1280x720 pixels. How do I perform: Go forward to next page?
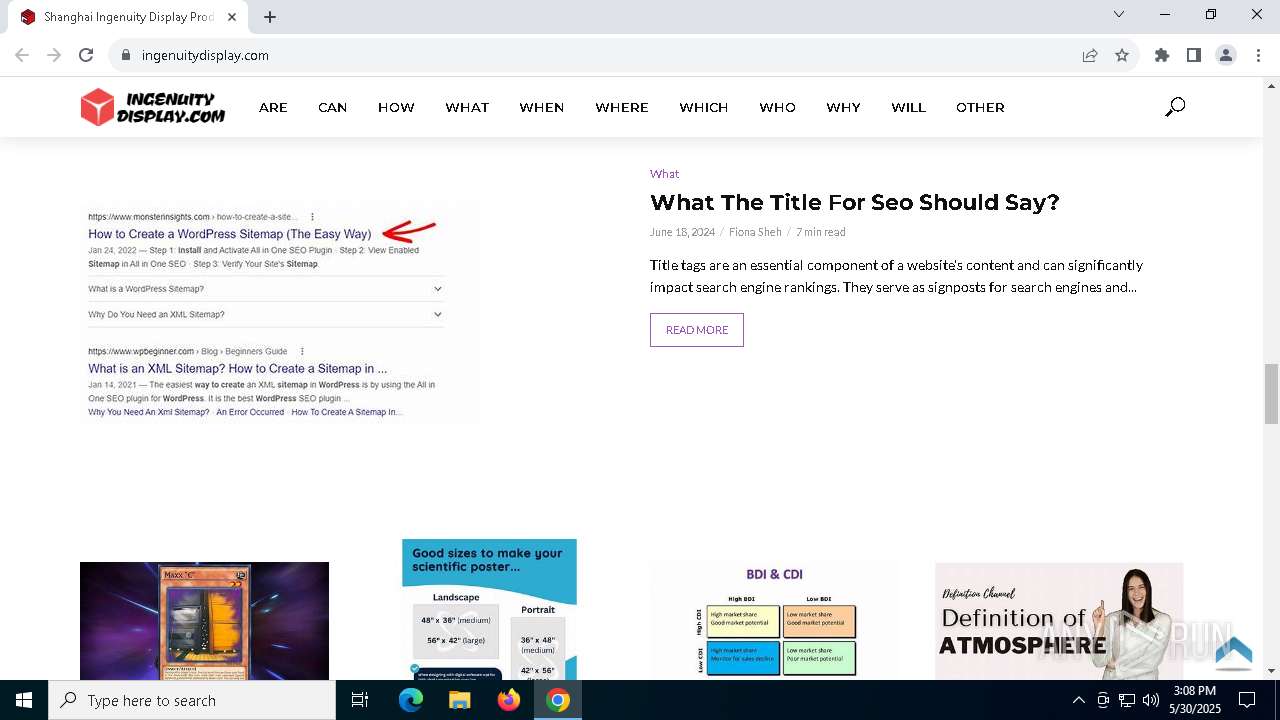pos(54,55)
